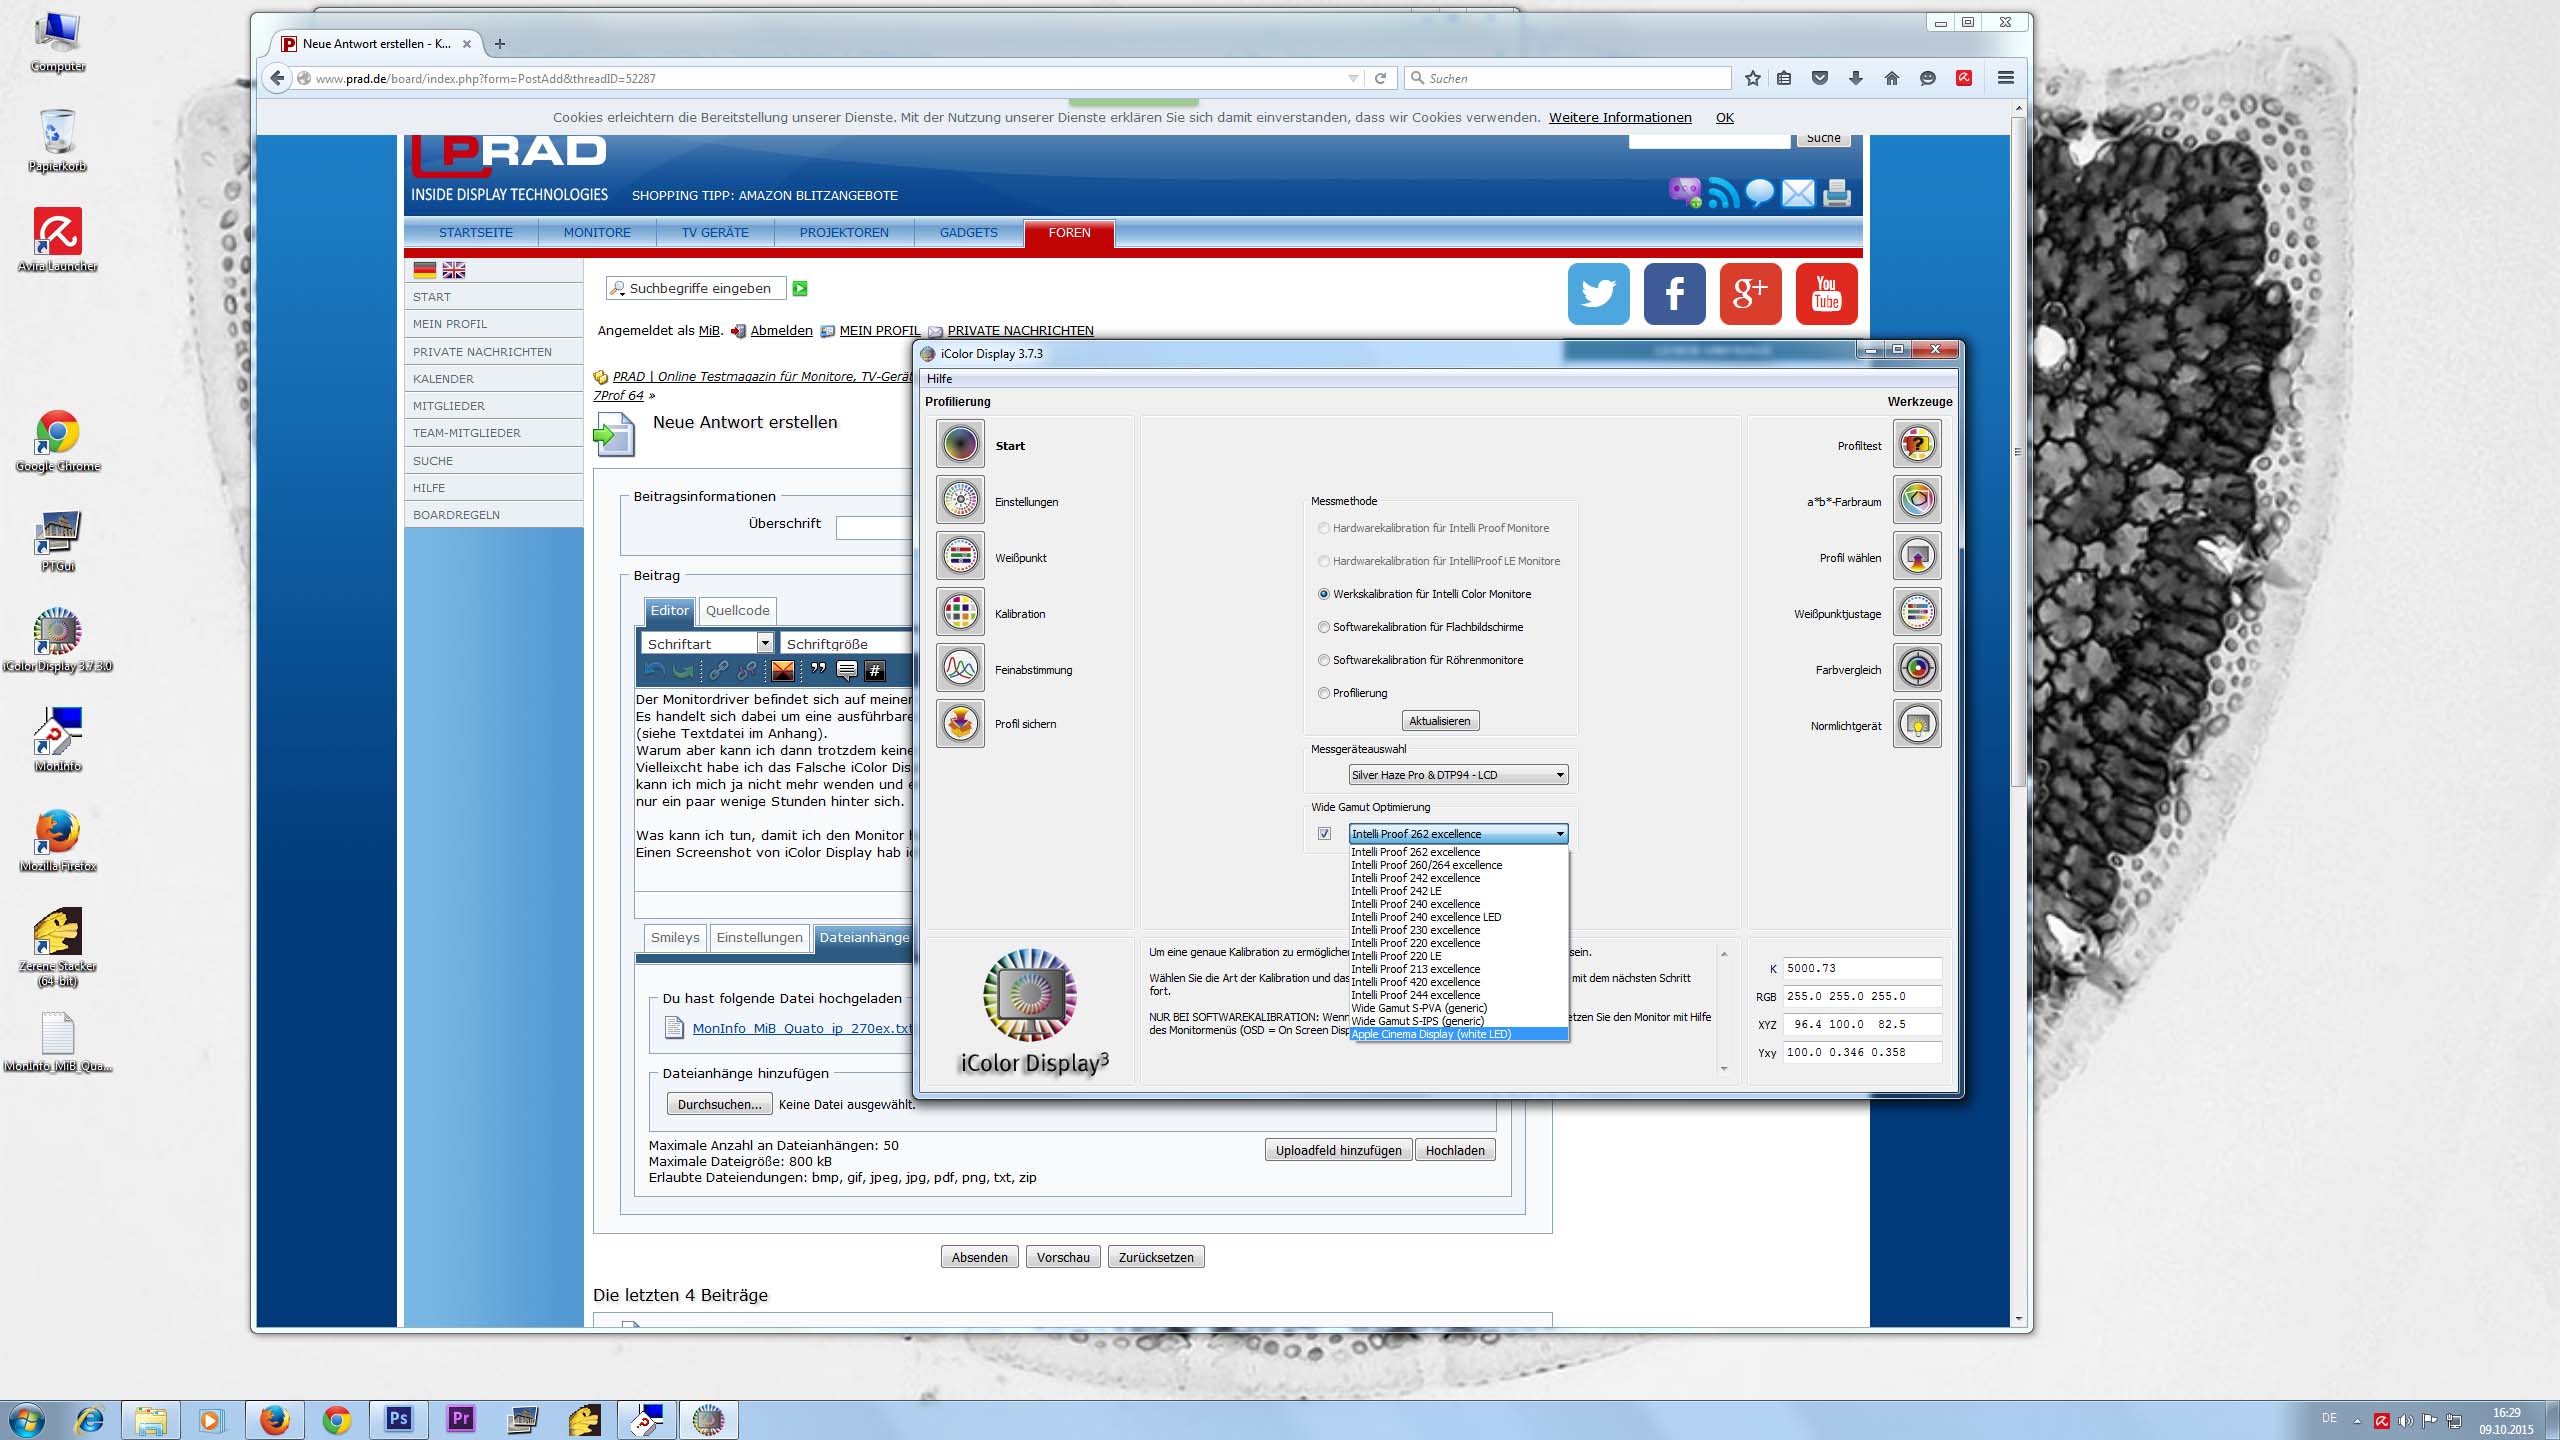Launch the Farbvergleich tool icon
2560x1440 pixels.
[1917, 668]
